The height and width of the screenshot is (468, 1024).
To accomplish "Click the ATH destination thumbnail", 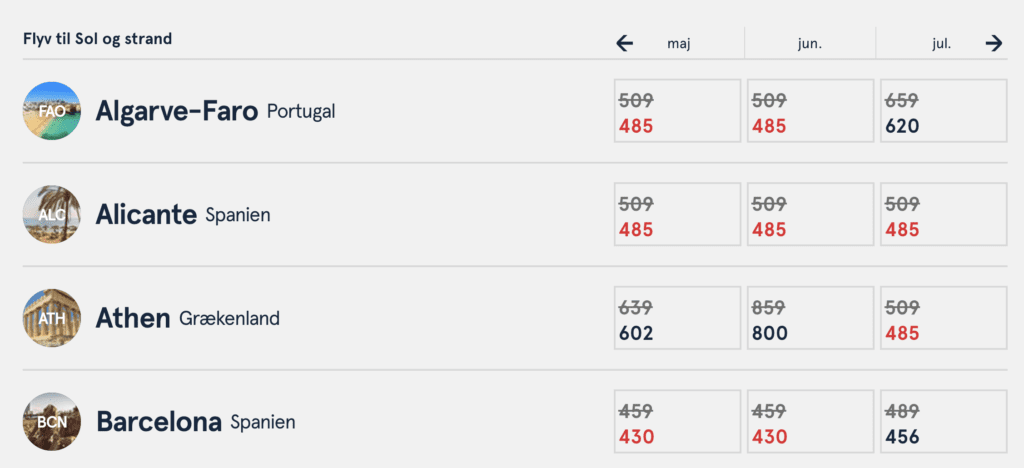I will coord(52,318).
